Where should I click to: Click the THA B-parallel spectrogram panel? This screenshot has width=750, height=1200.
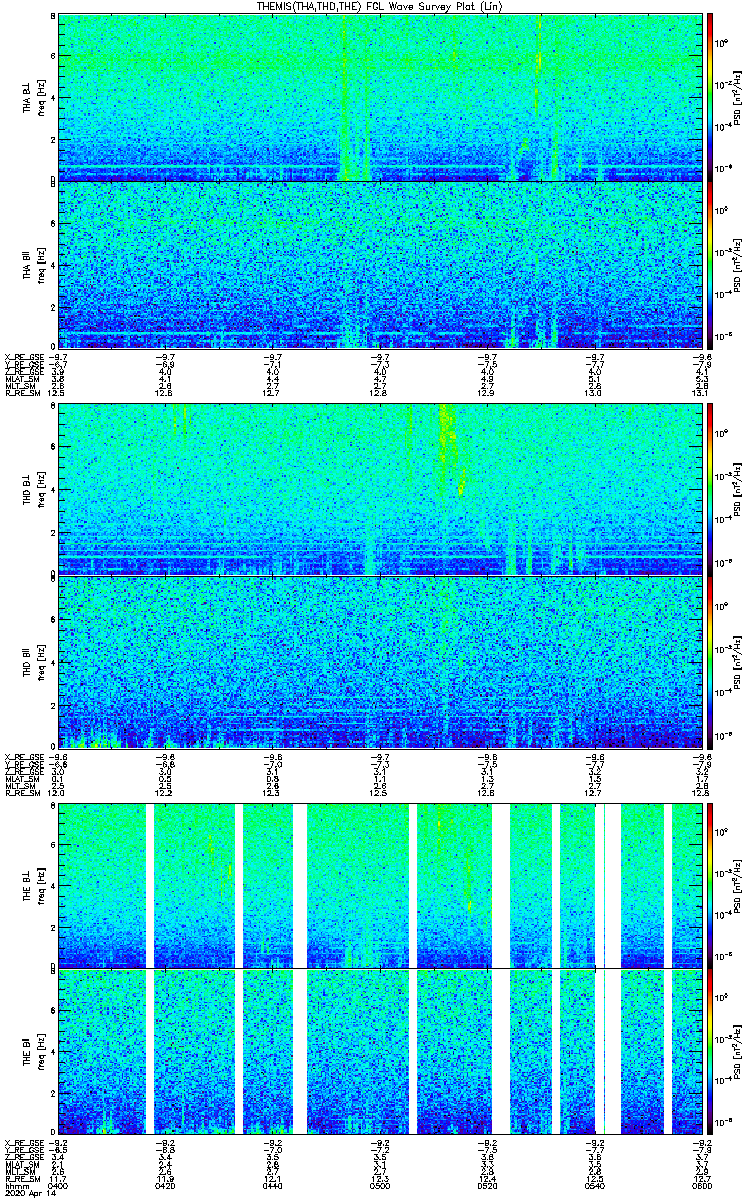tap(380, 265)
